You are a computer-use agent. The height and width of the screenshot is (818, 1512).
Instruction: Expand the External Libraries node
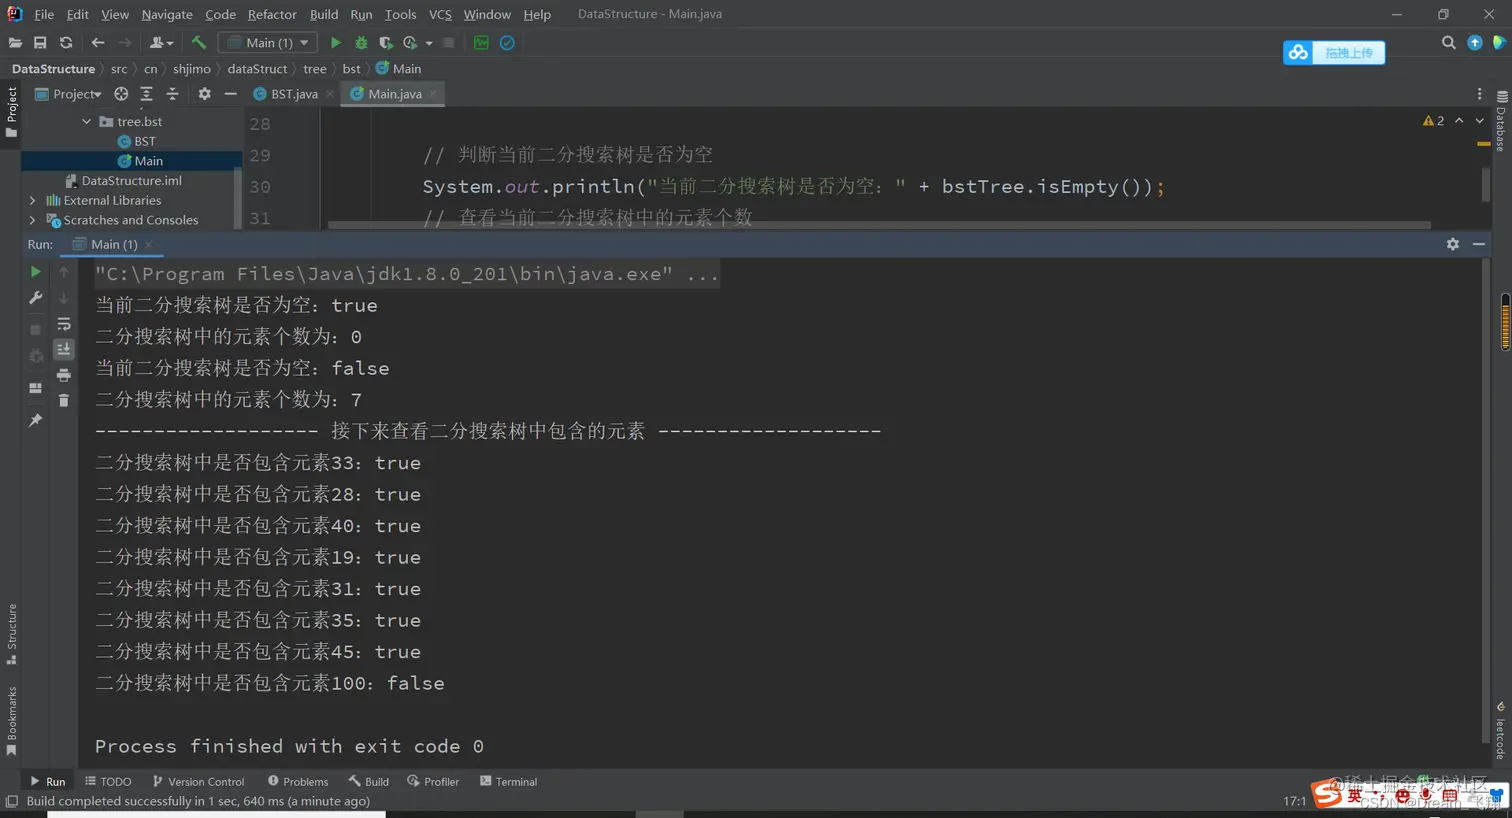point(32,200)
